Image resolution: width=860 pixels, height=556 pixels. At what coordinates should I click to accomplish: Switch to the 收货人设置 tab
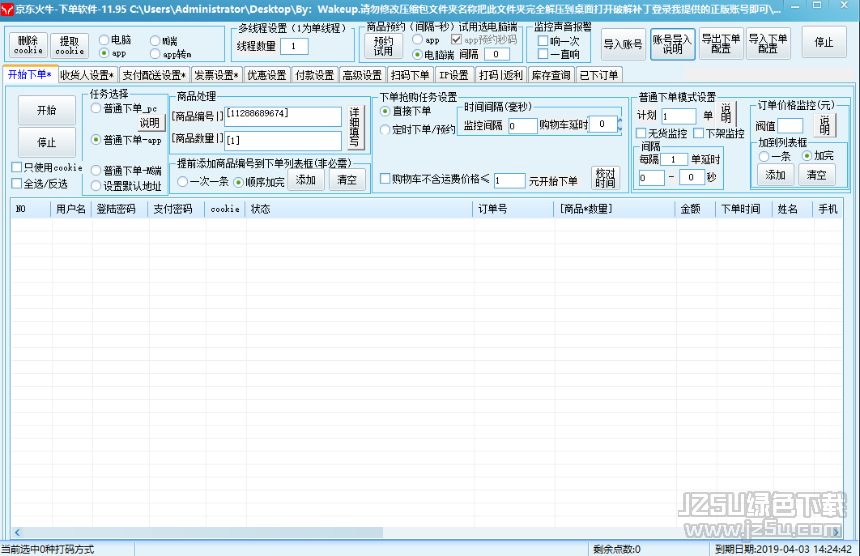pos(87,75)
